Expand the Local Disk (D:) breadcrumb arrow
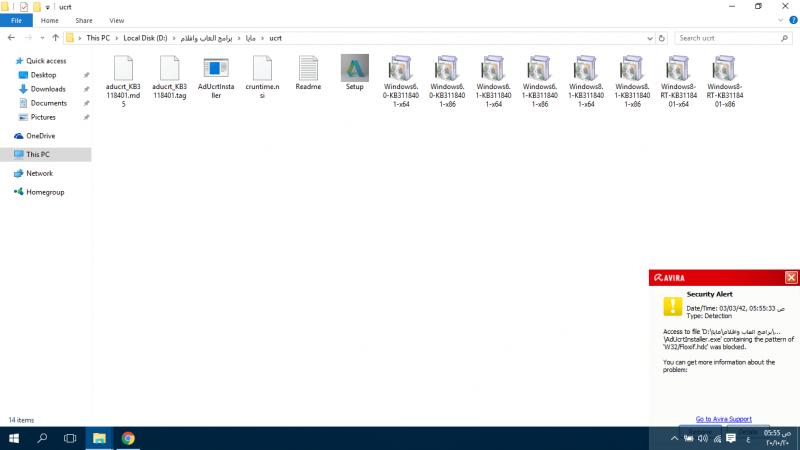Viewport: 800px width, 450px height. [173, 38]
